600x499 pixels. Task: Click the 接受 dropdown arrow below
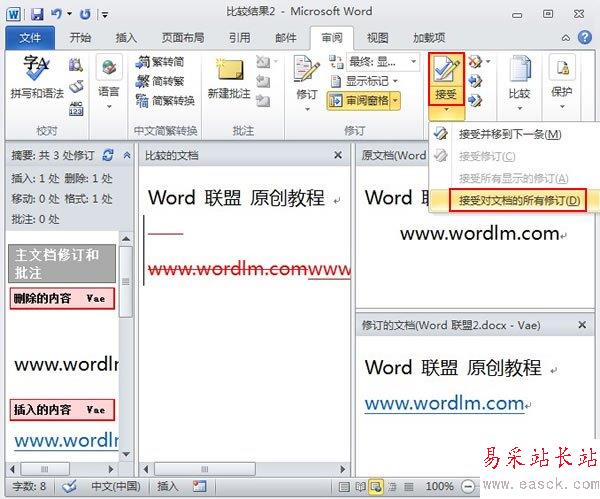(x=446, y=111)
